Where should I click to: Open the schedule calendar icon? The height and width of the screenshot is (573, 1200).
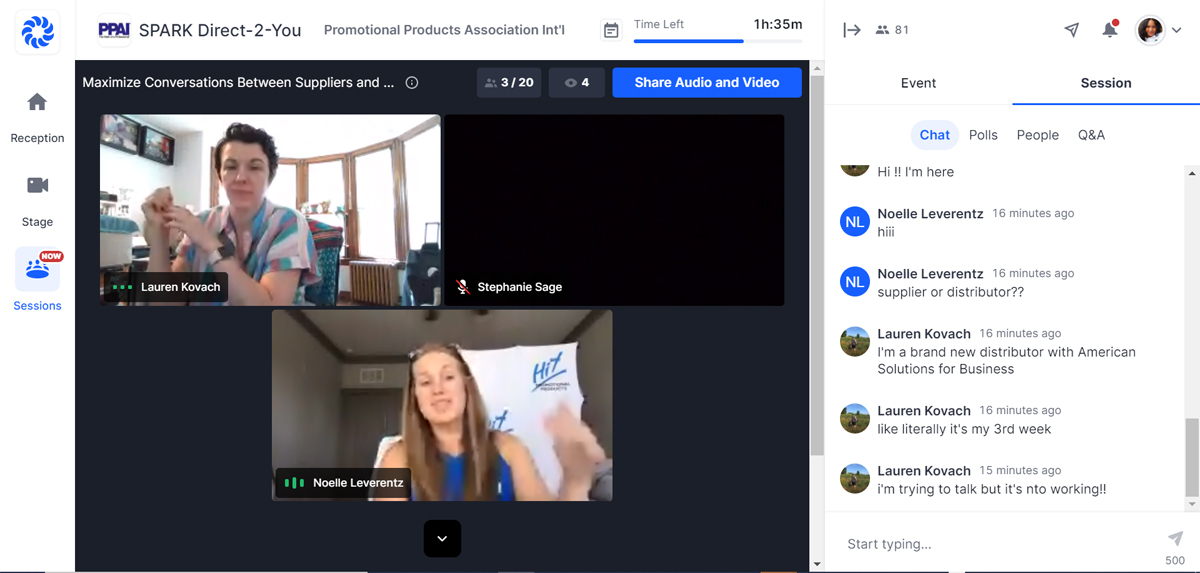(611, 31)
